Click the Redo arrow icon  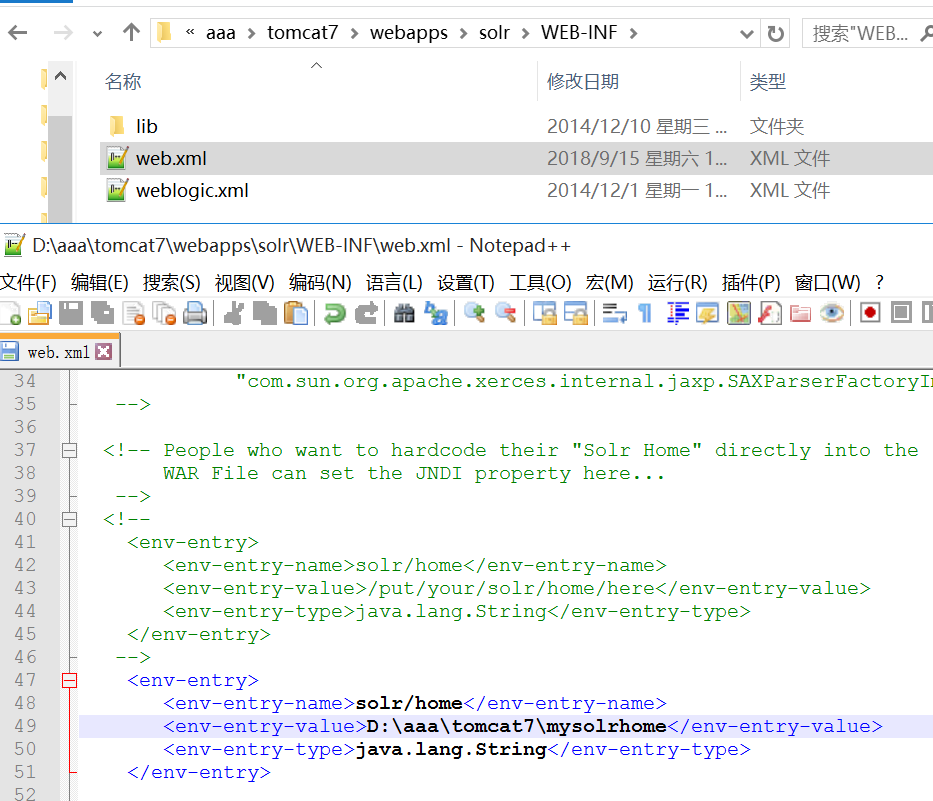(366, 313)
